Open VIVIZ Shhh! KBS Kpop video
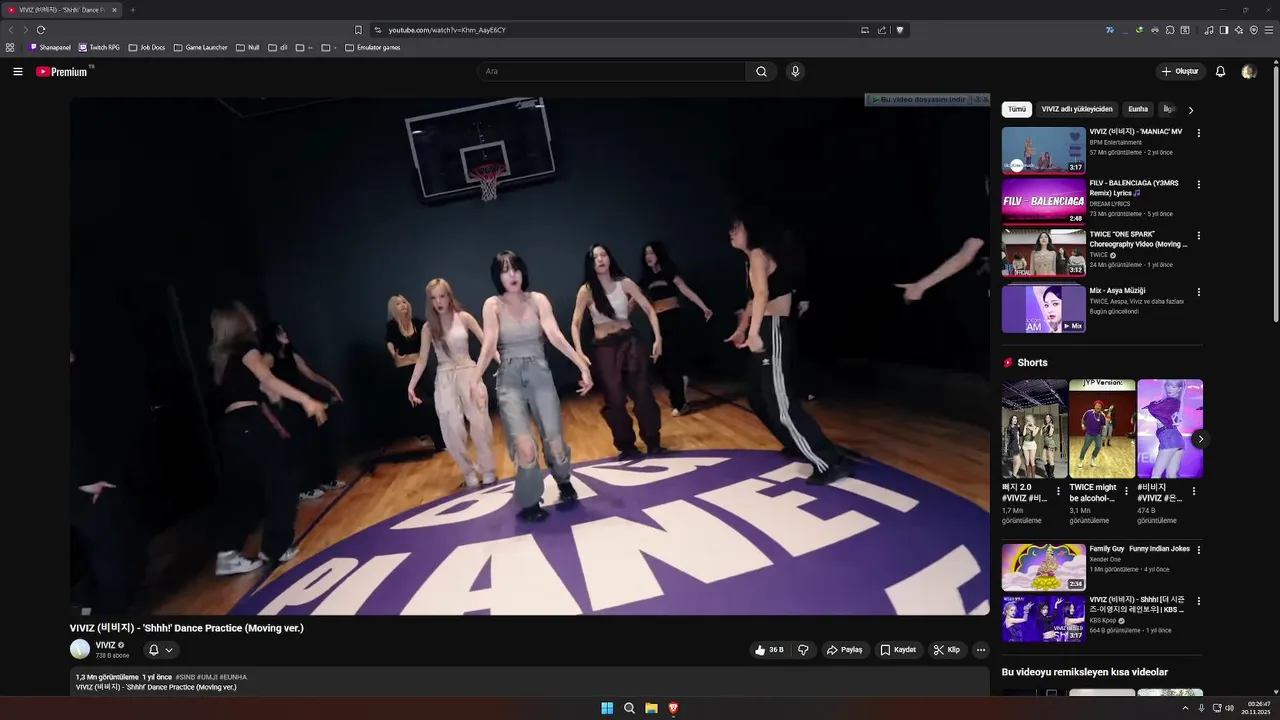Viewport: 1280px width, 720px height. click(x=1043, y=619)
